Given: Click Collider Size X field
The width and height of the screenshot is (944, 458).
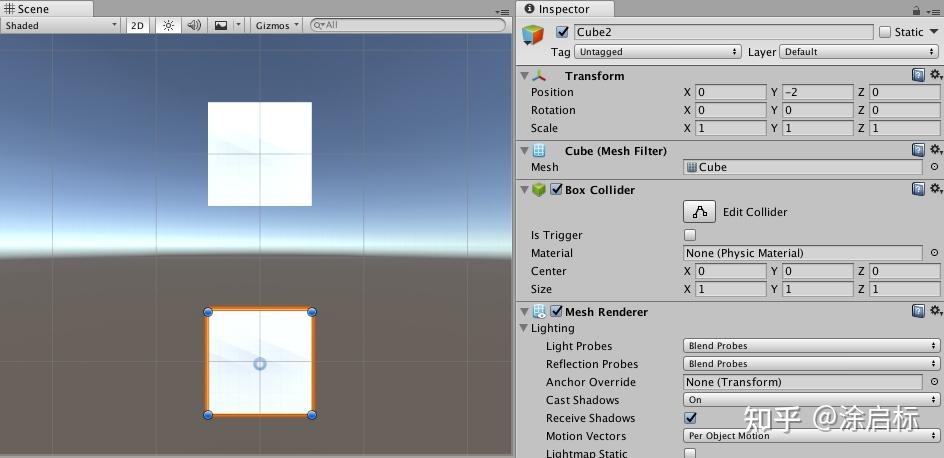Looking at the screenshot, I should point(730,289).
